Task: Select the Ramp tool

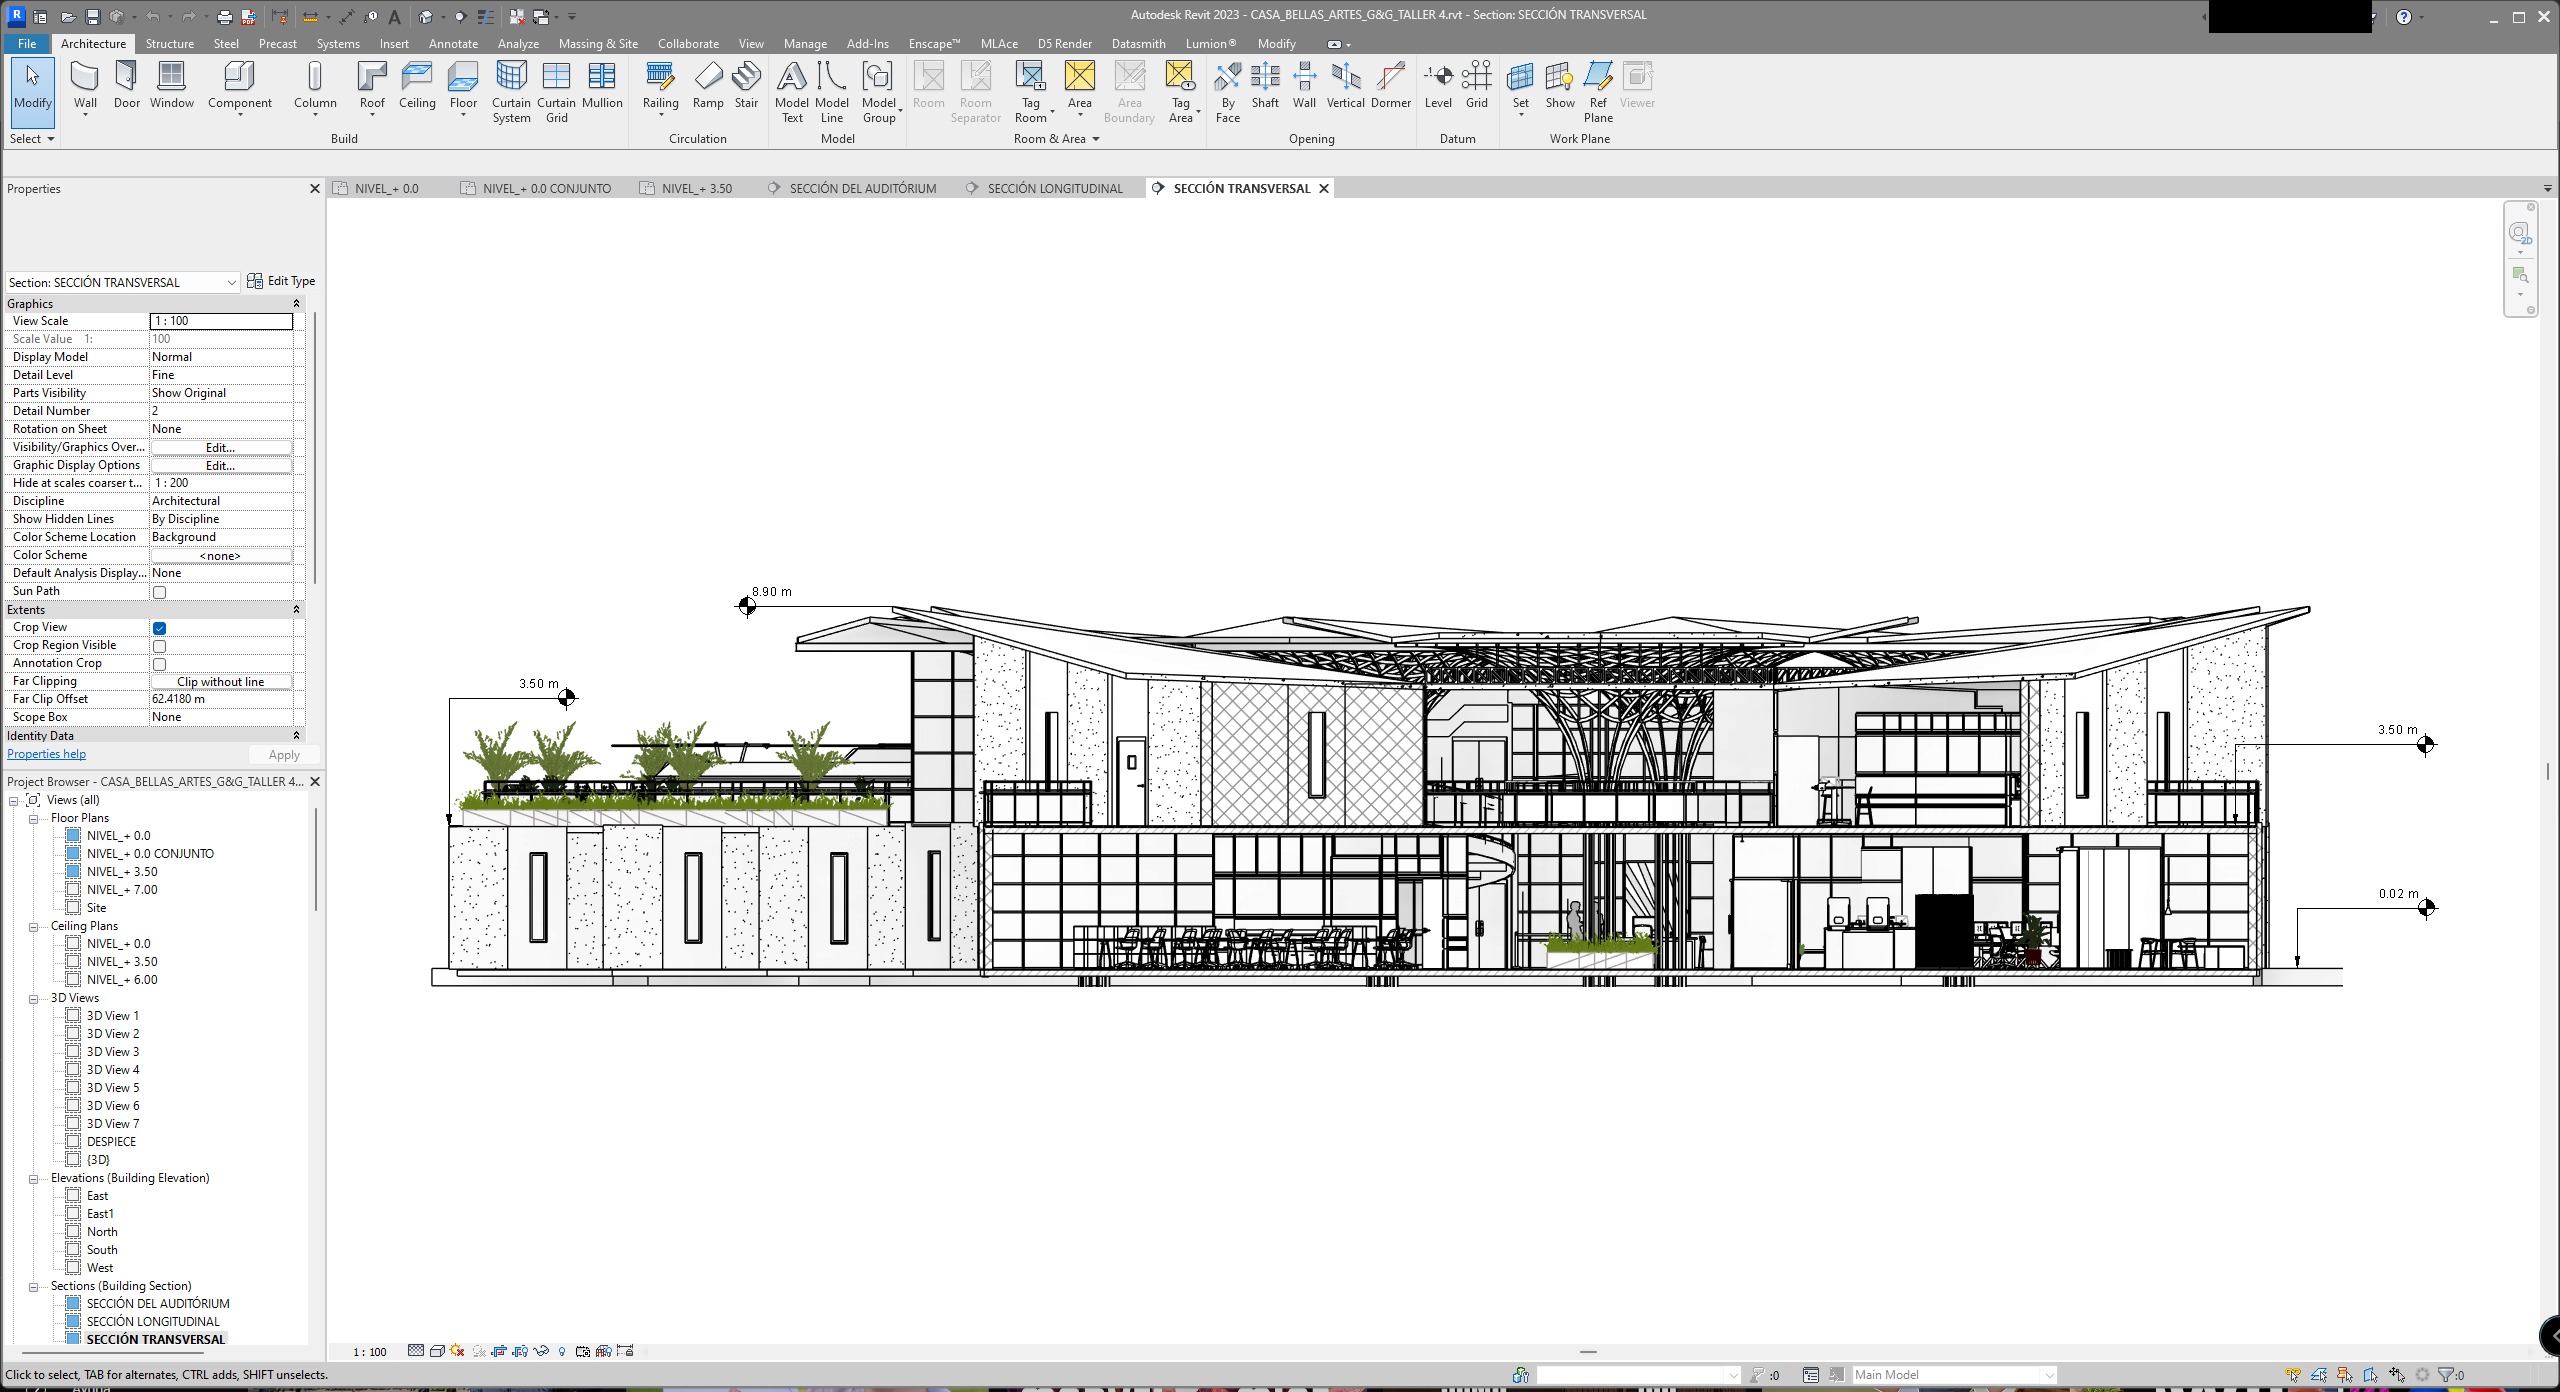Action: pyautogui.click(x=708, y=86)
